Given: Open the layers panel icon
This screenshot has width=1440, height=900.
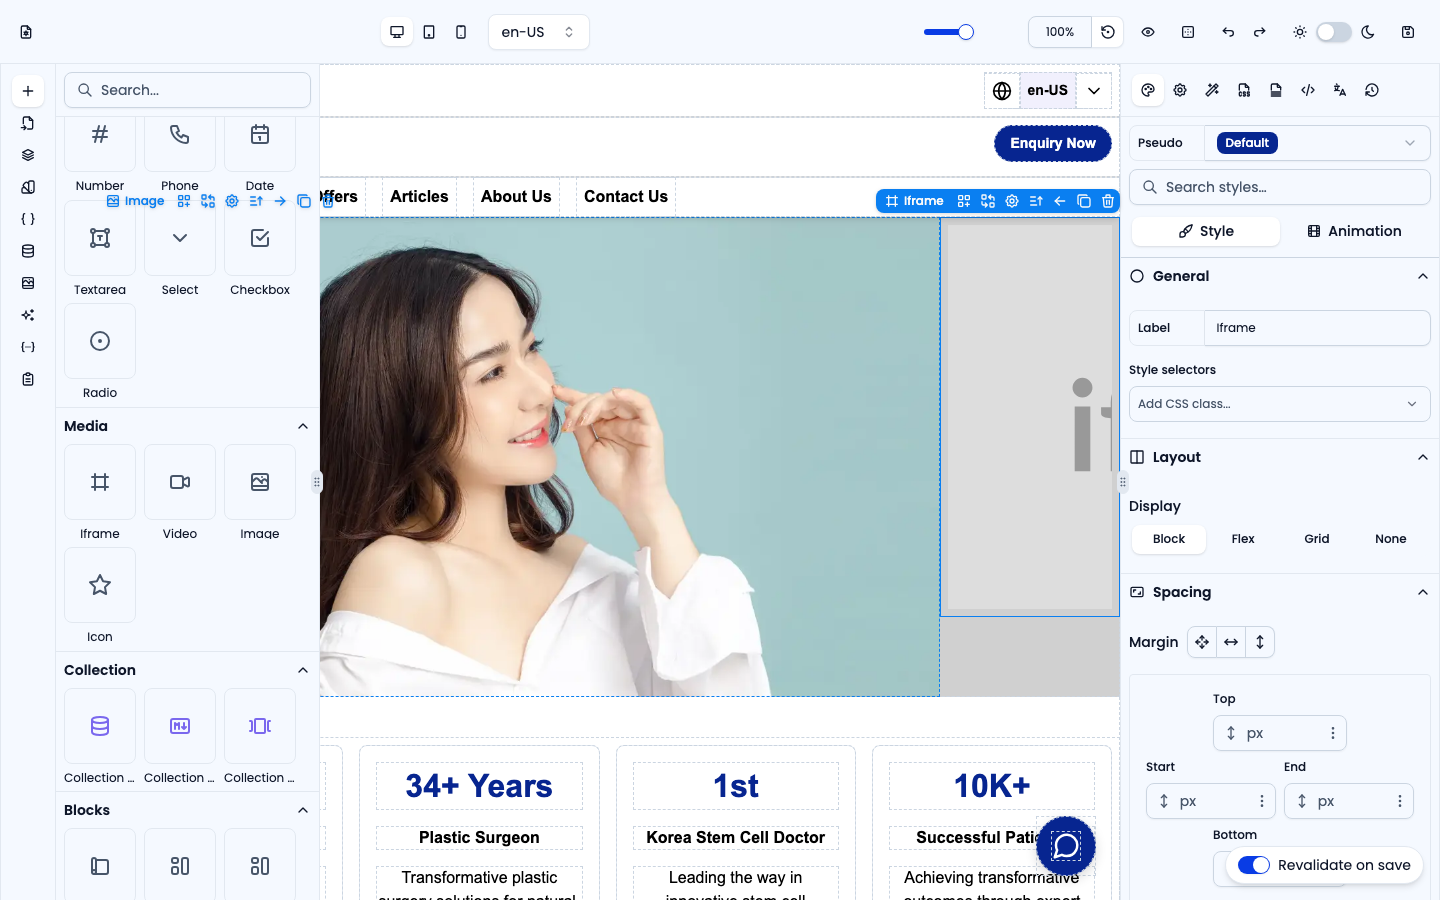Looking at the screenshot, I should click(x=28, y=155).
